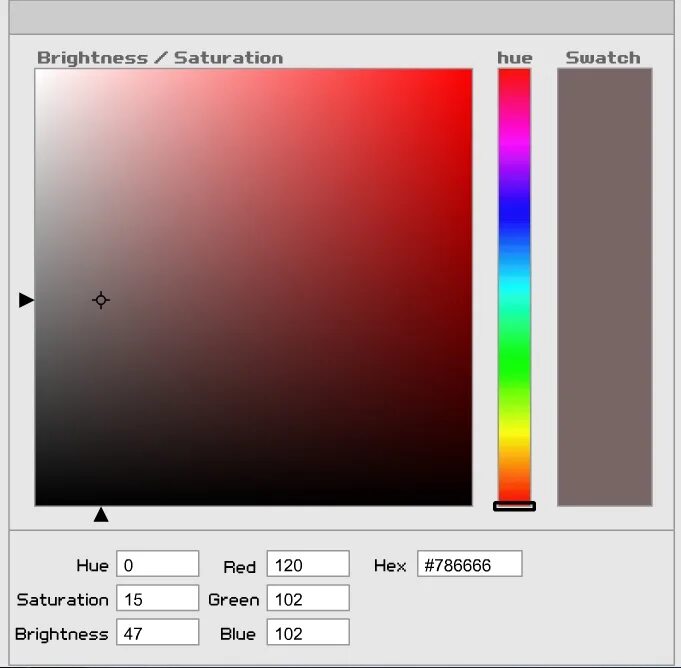Click the 'Hex' label

(390, 565)
